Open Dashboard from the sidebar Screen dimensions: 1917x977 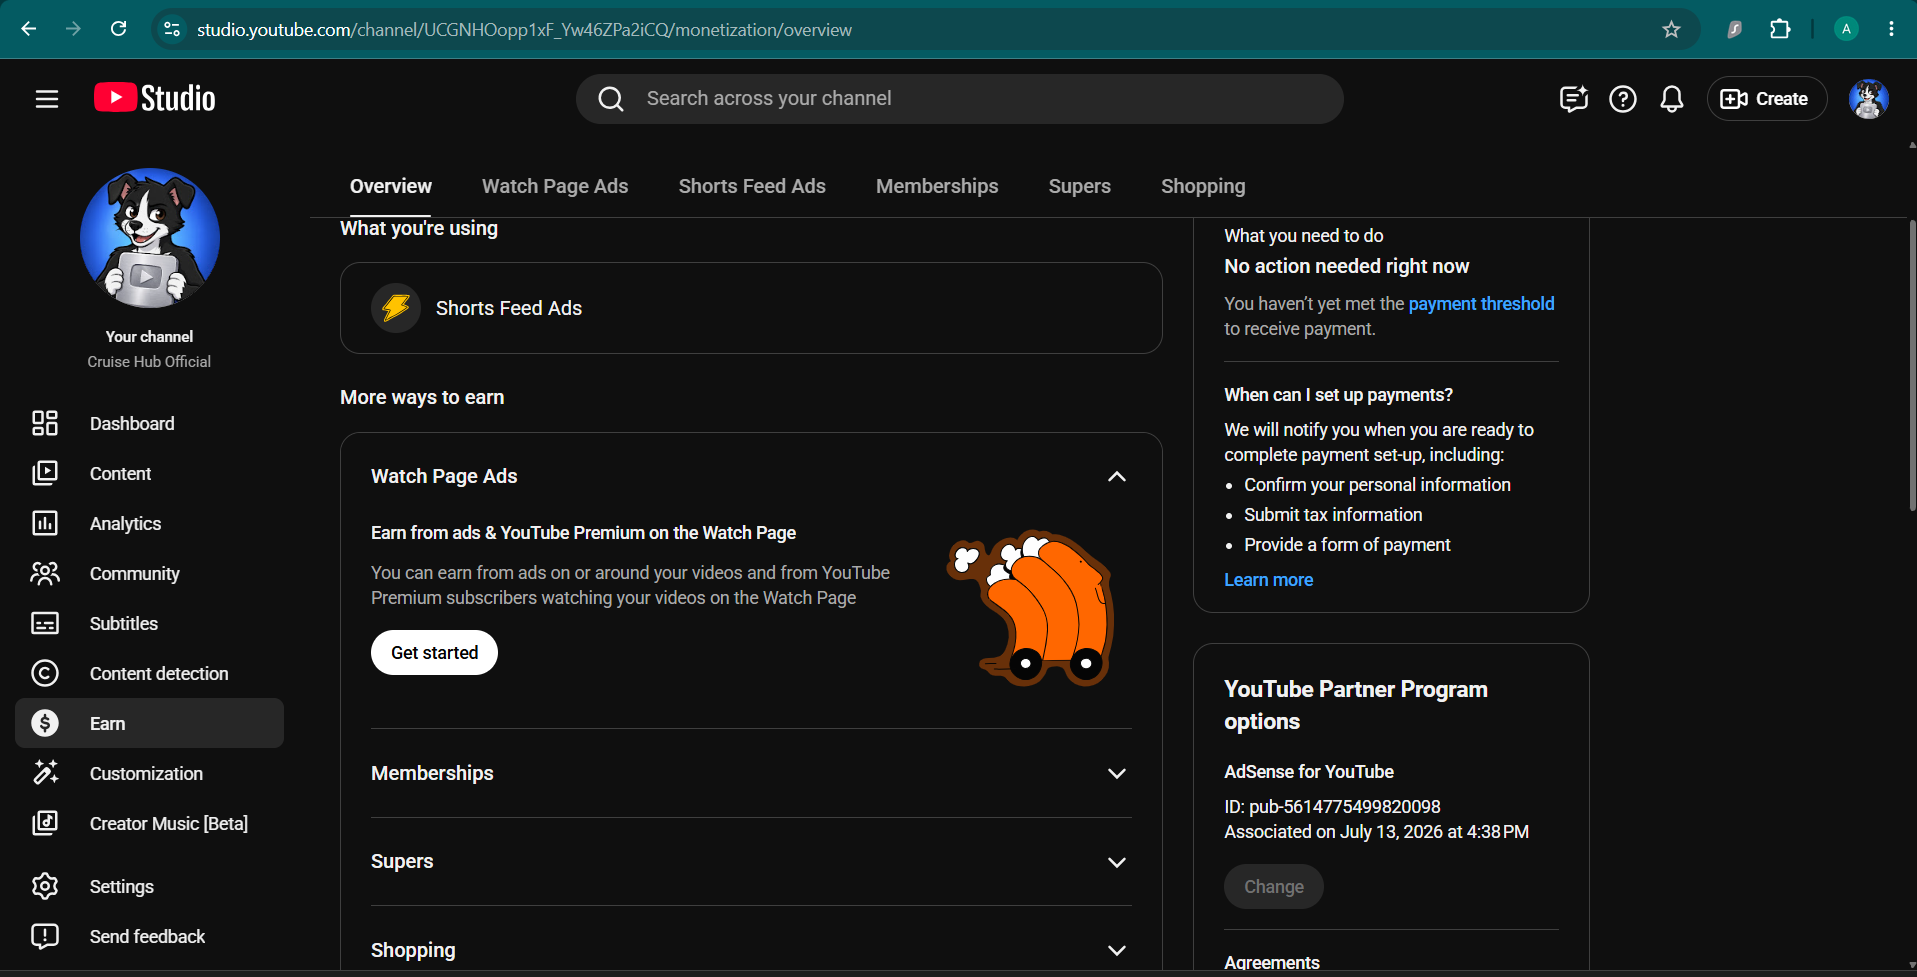coord(149,423)
